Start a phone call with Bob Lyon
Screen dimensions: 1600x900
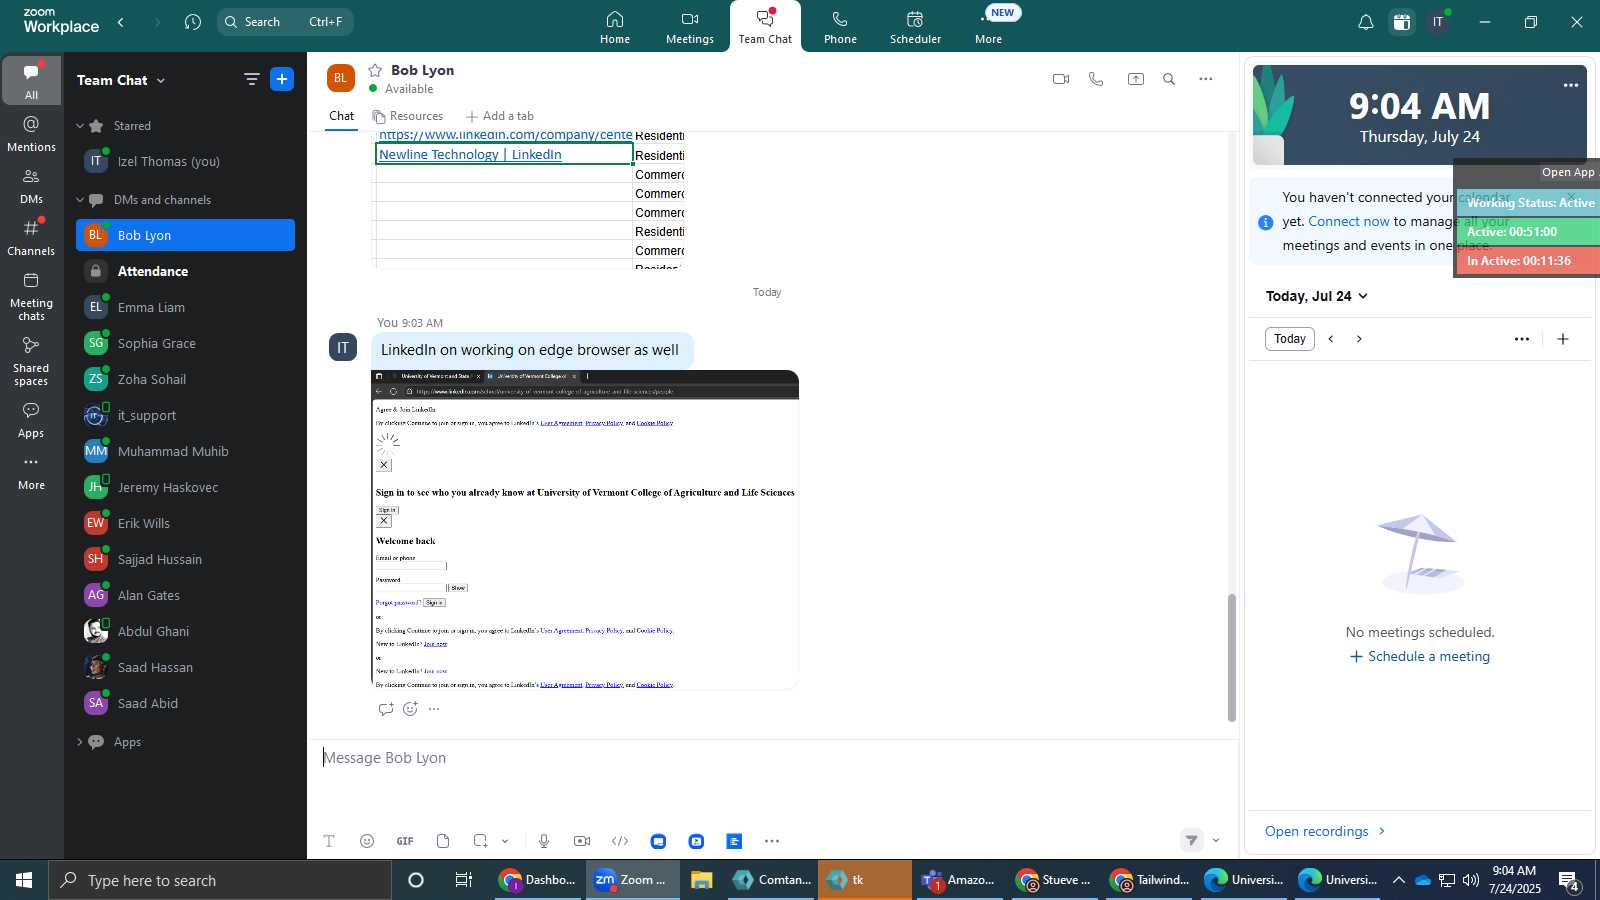pyautogui.click(x=1096, y=79)
